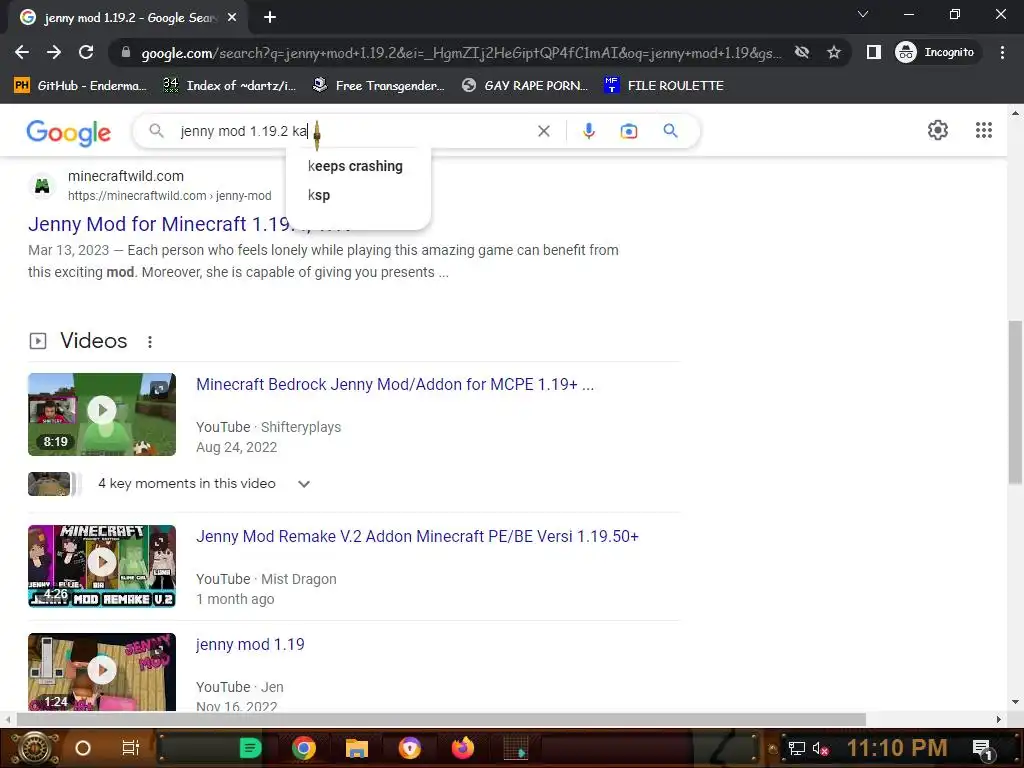Switch to Chrome on the taskbar

tap(304, 748)
